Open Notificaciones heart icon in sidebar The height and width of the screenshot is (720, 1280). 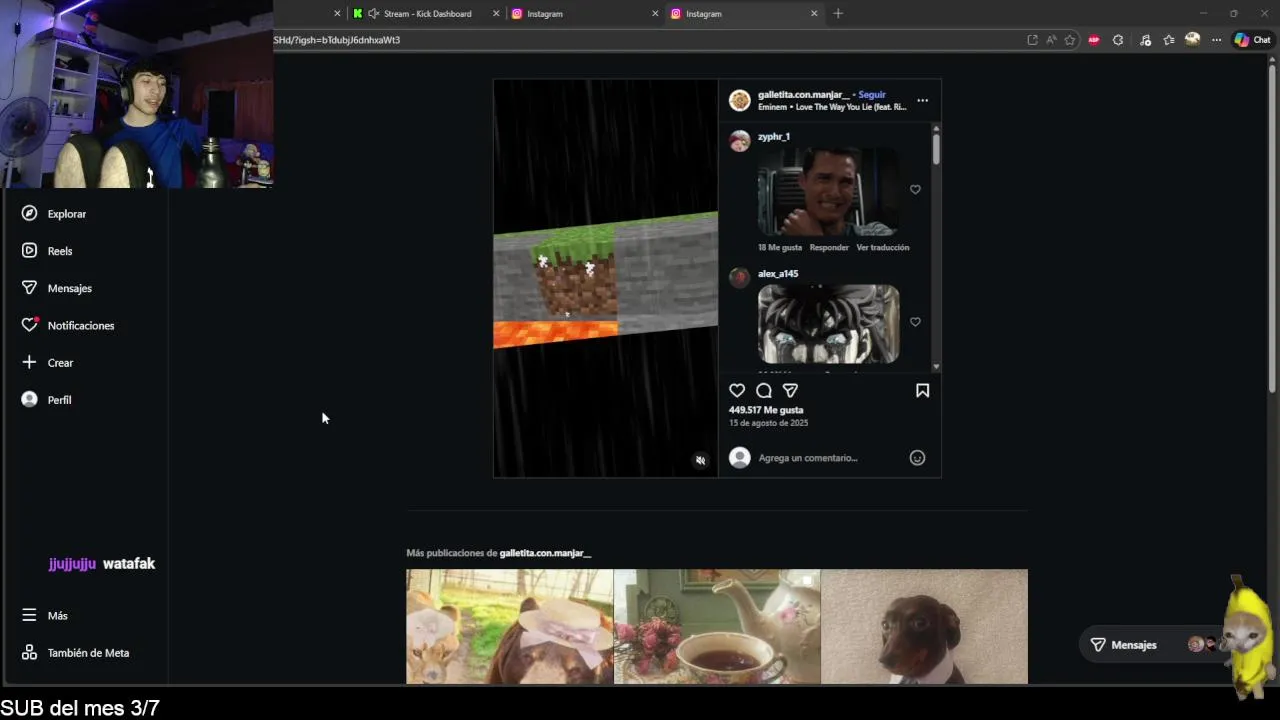30,325
